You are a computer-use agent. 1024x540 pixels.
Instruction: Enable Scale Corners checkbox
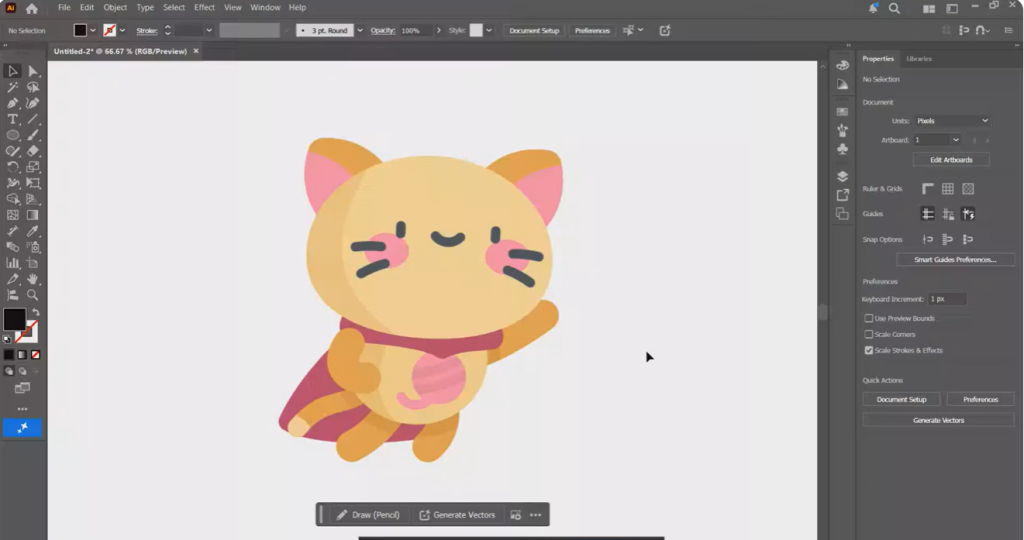click(x=869, y=334)
